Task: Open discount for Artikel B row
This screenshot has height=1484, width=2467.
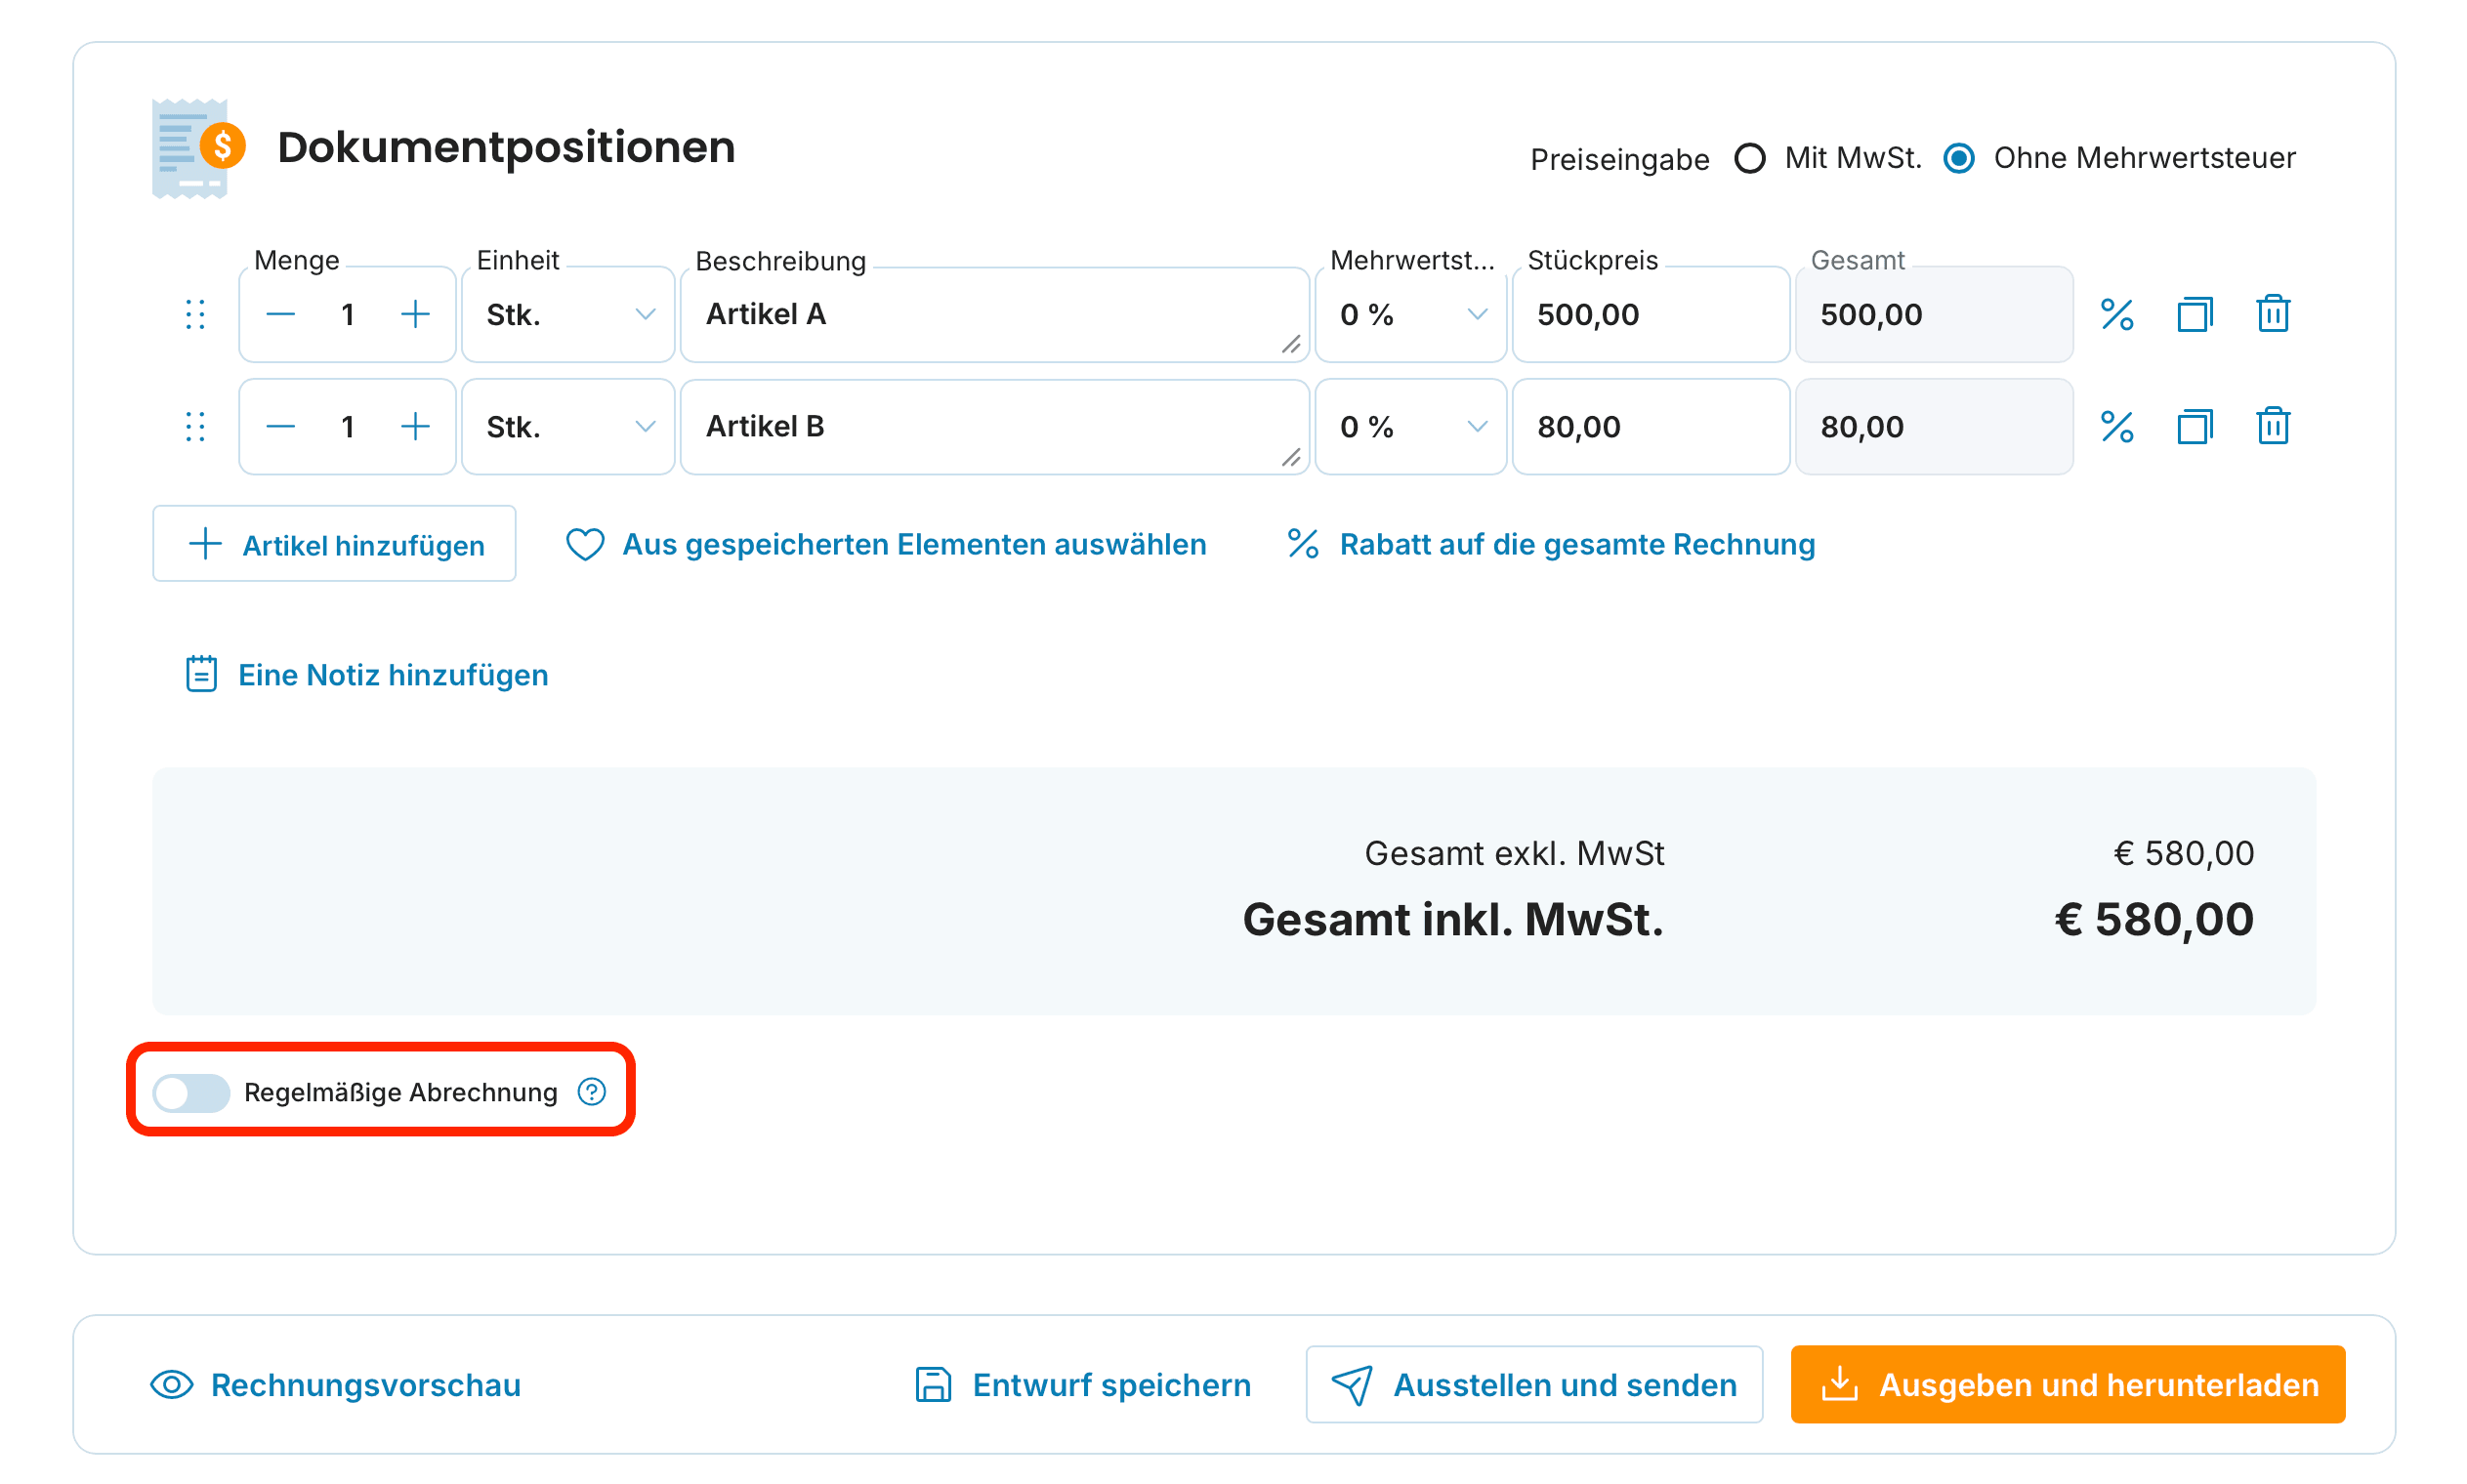Action: tap(2116, 427)
